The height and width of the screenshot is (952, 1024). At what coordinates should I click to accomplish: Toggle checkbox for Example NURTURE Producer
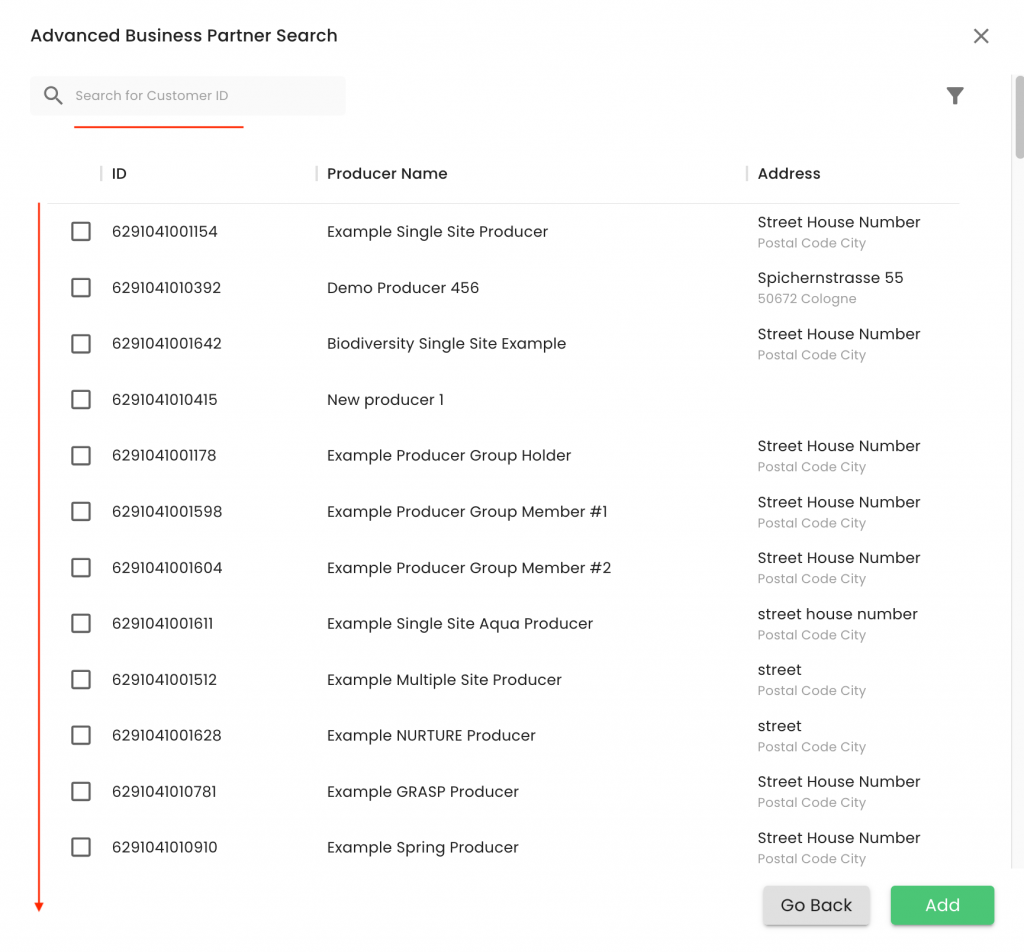click(81, 736)
